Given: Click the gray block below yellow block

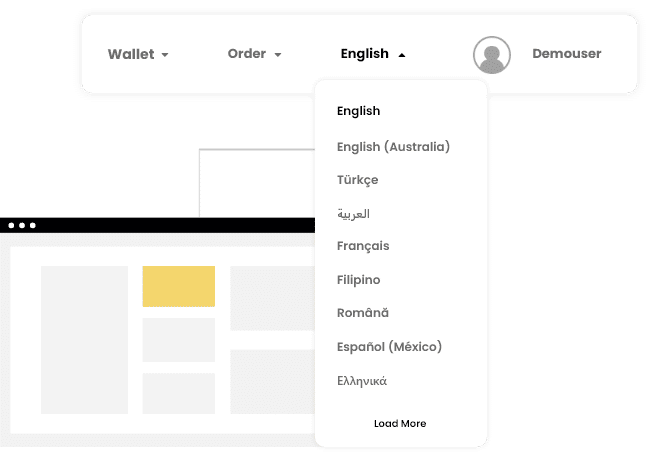Looking at the screenshot, I should pyautogui.click(x=178, y=340).
